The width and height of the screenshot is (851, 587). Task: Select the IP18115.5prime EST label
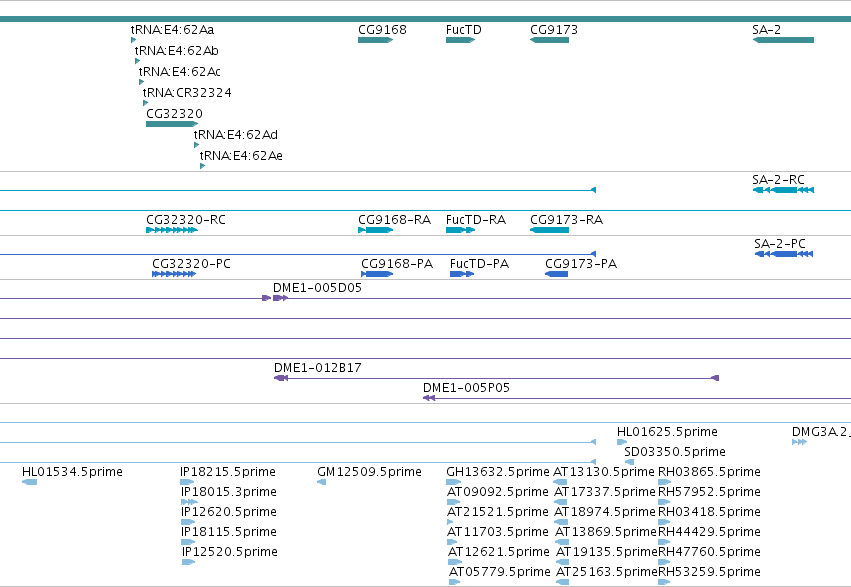click(228, 532)
